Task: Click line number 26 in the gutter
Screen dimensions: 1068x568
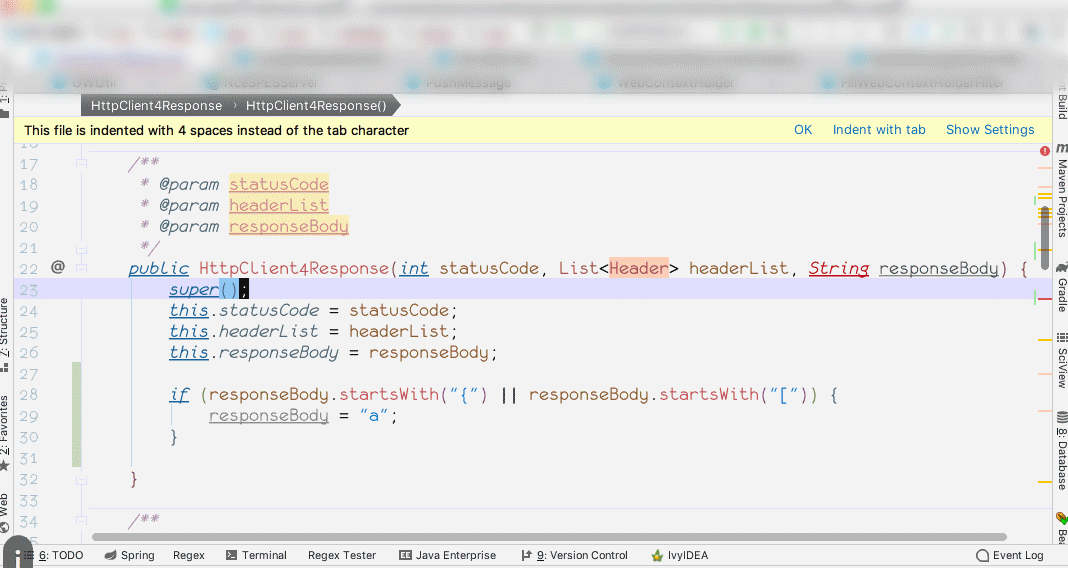Action: pyautogui.click(x=29, y=353)
